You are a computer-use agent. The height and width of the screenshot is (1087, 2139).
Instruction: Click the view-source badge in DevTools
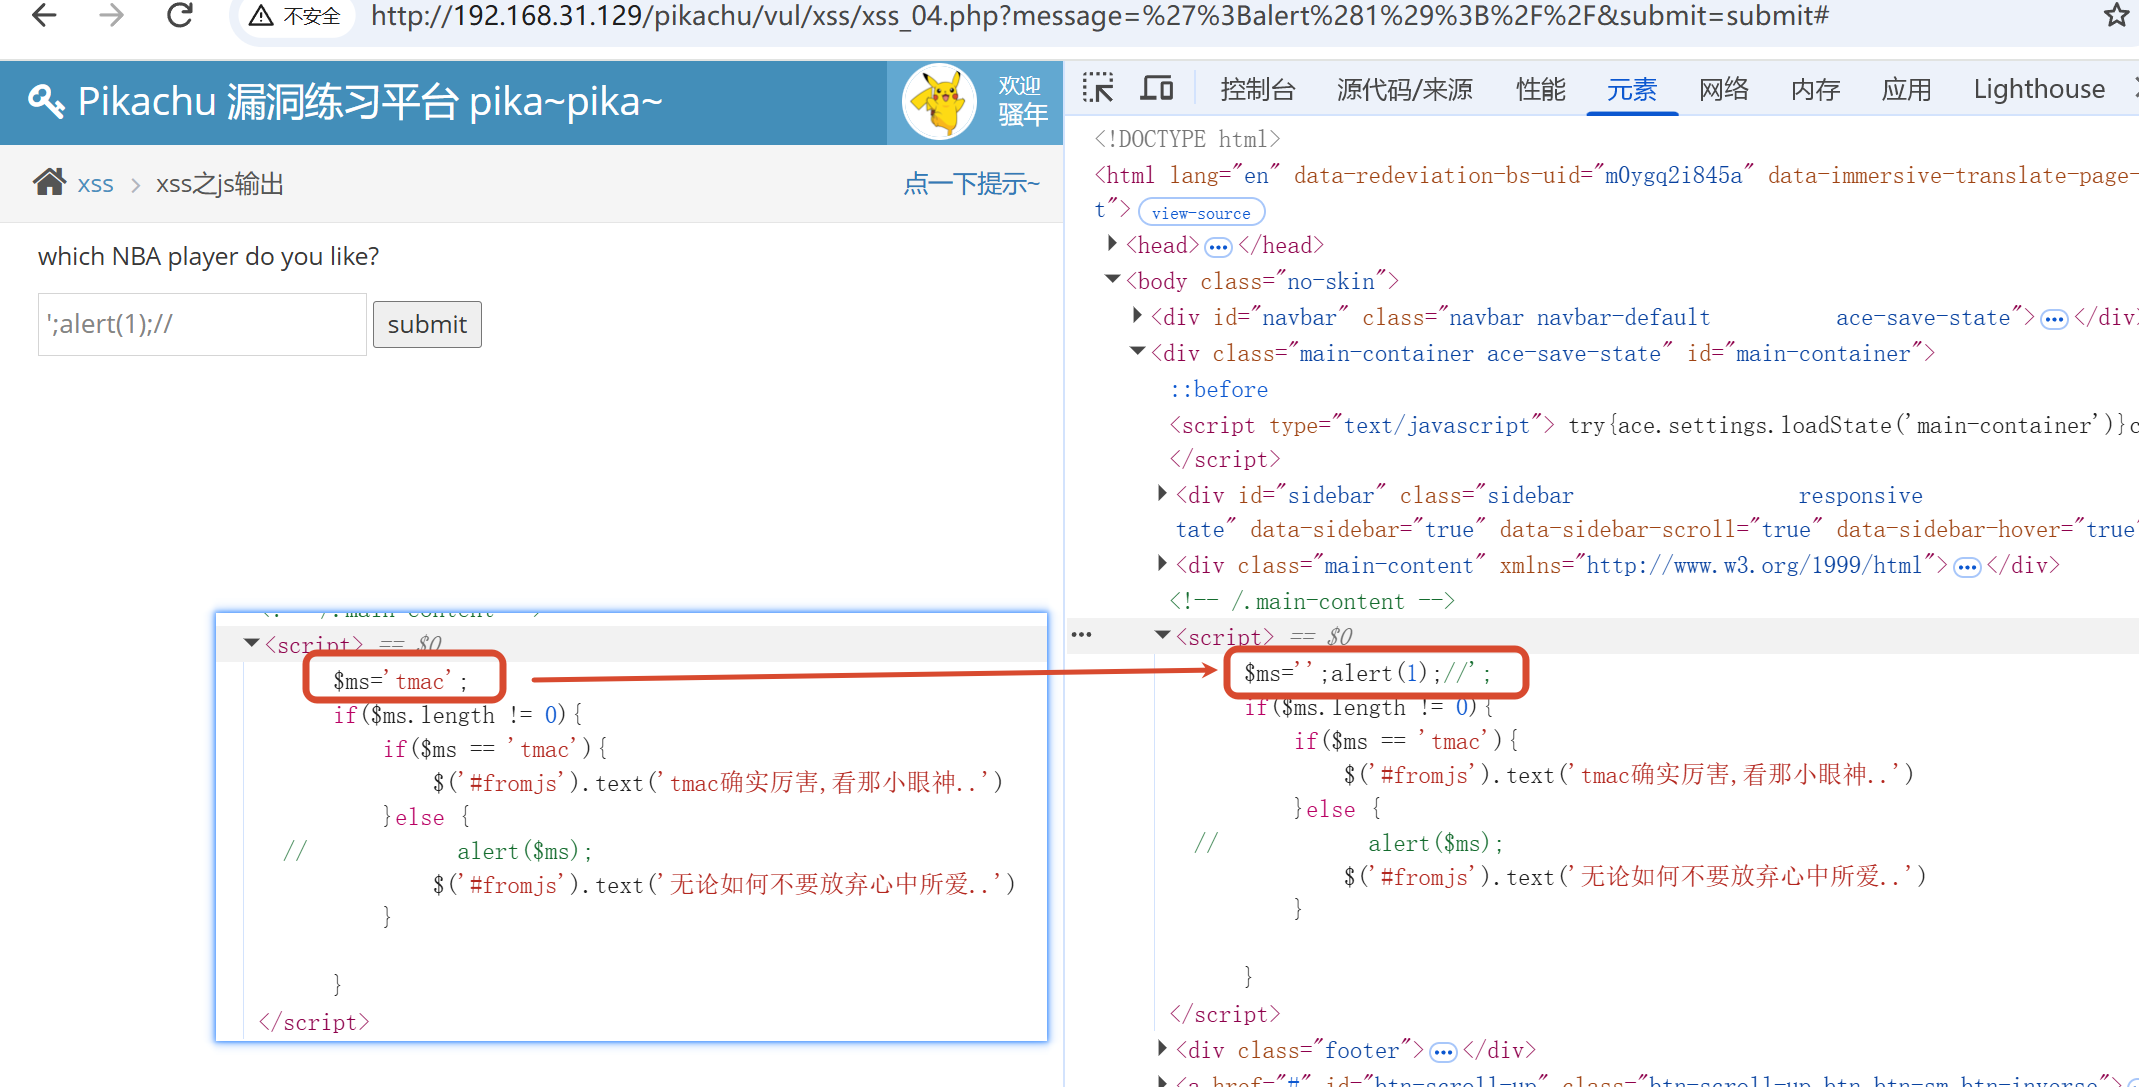pos(1201,213)
